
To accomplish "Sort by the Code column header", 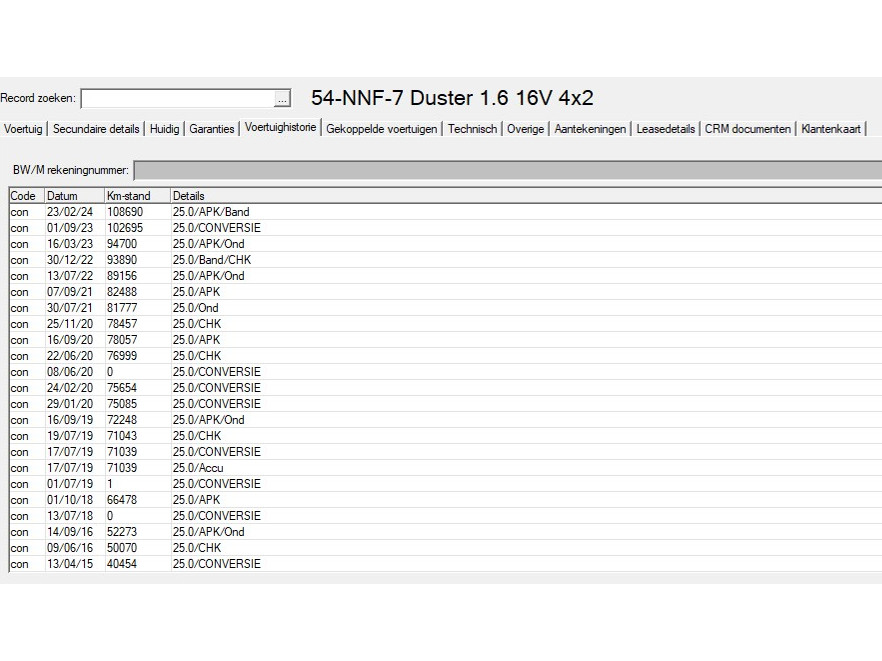I will click(x=26, y=196).
